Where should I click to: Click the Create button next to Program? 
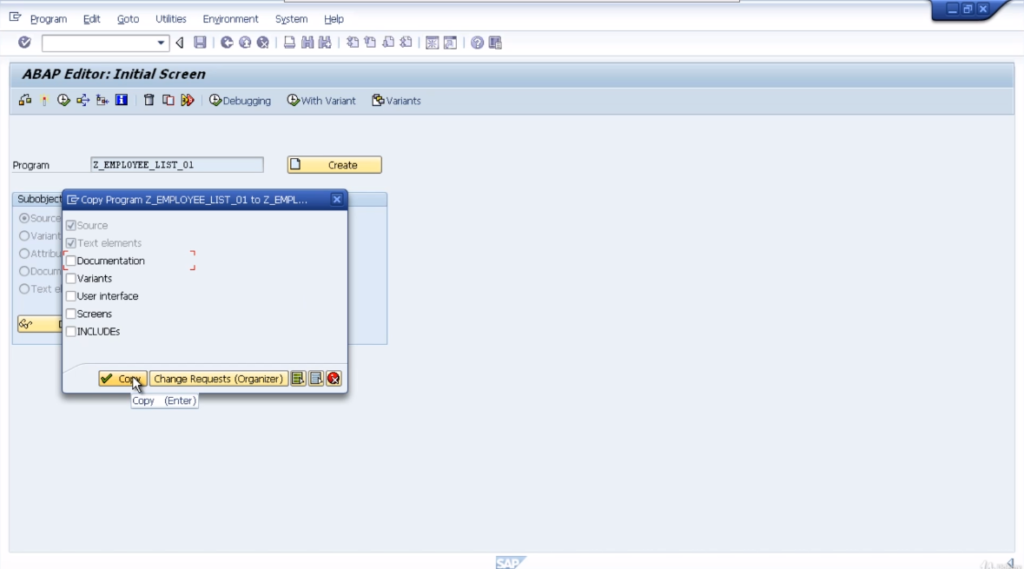tap(334, 165)
